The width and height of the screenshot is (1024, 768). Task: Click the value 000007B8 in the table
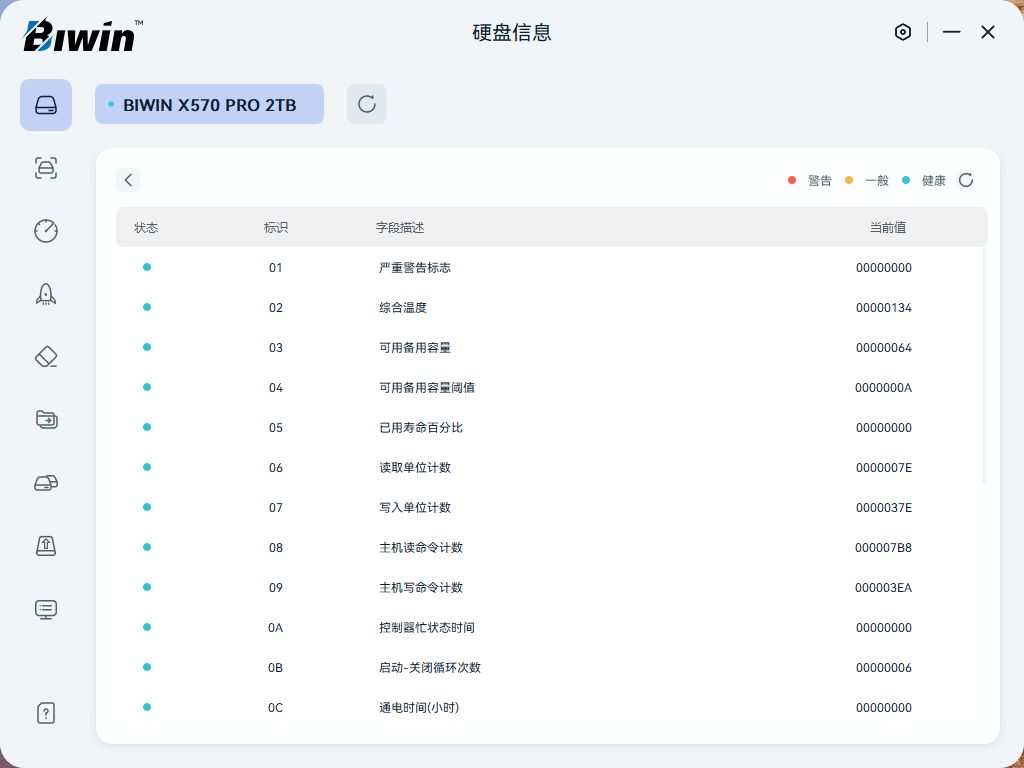point(883,547)
